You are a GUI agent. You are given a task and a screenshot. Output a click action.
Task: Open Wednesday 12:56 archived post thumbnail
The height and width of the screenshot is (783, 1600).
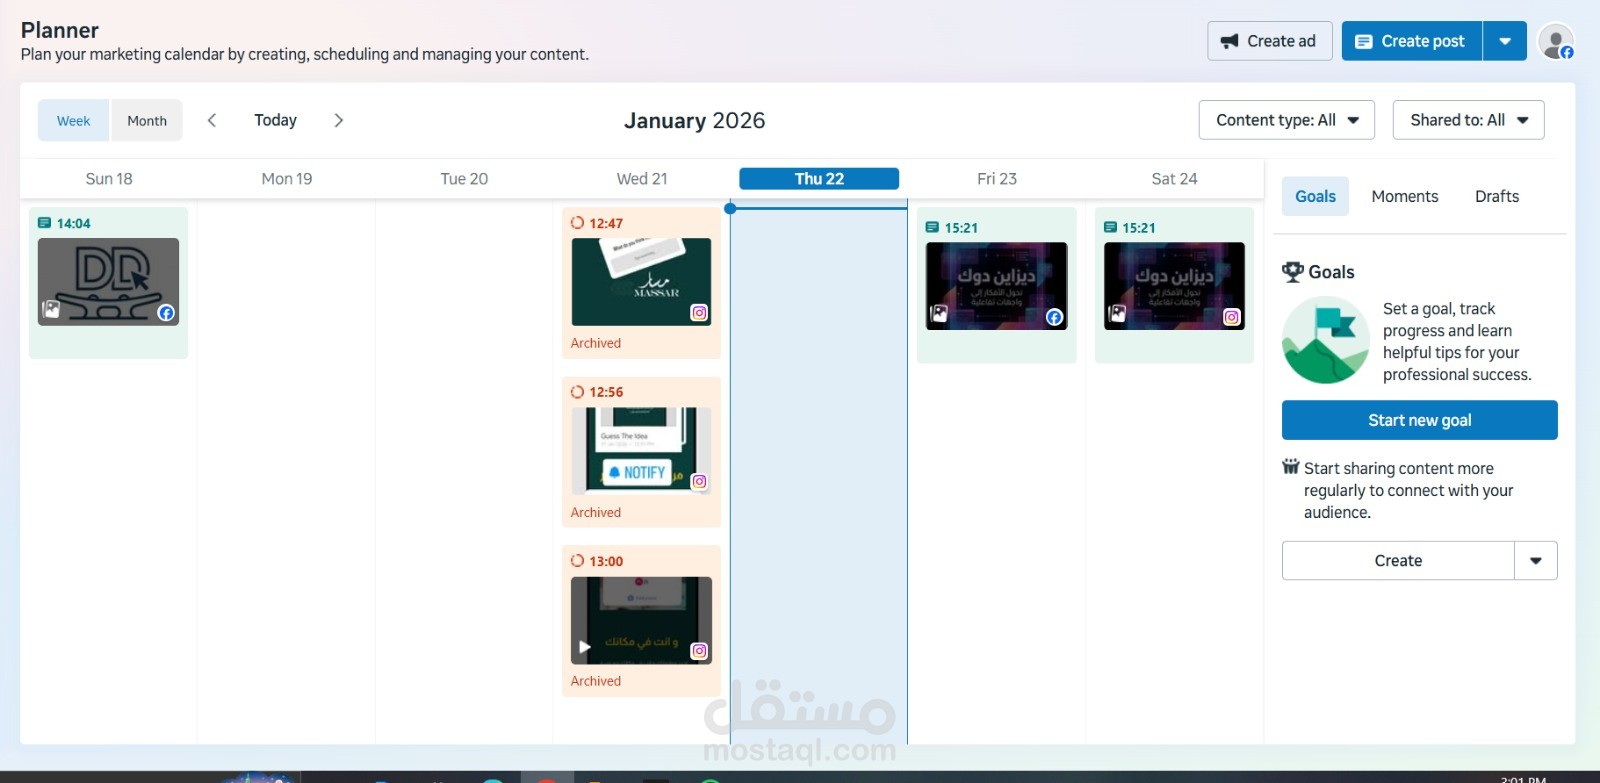point(641,450)
